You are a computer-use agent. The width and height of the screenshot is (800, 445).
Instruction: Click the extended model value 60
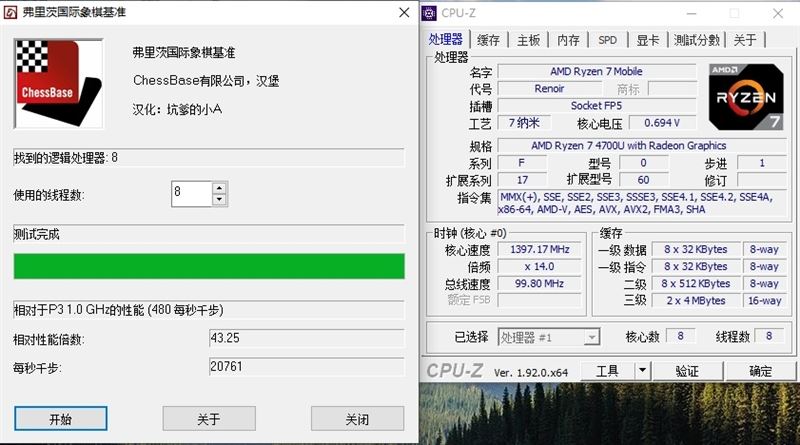click(x=643, y=180)
